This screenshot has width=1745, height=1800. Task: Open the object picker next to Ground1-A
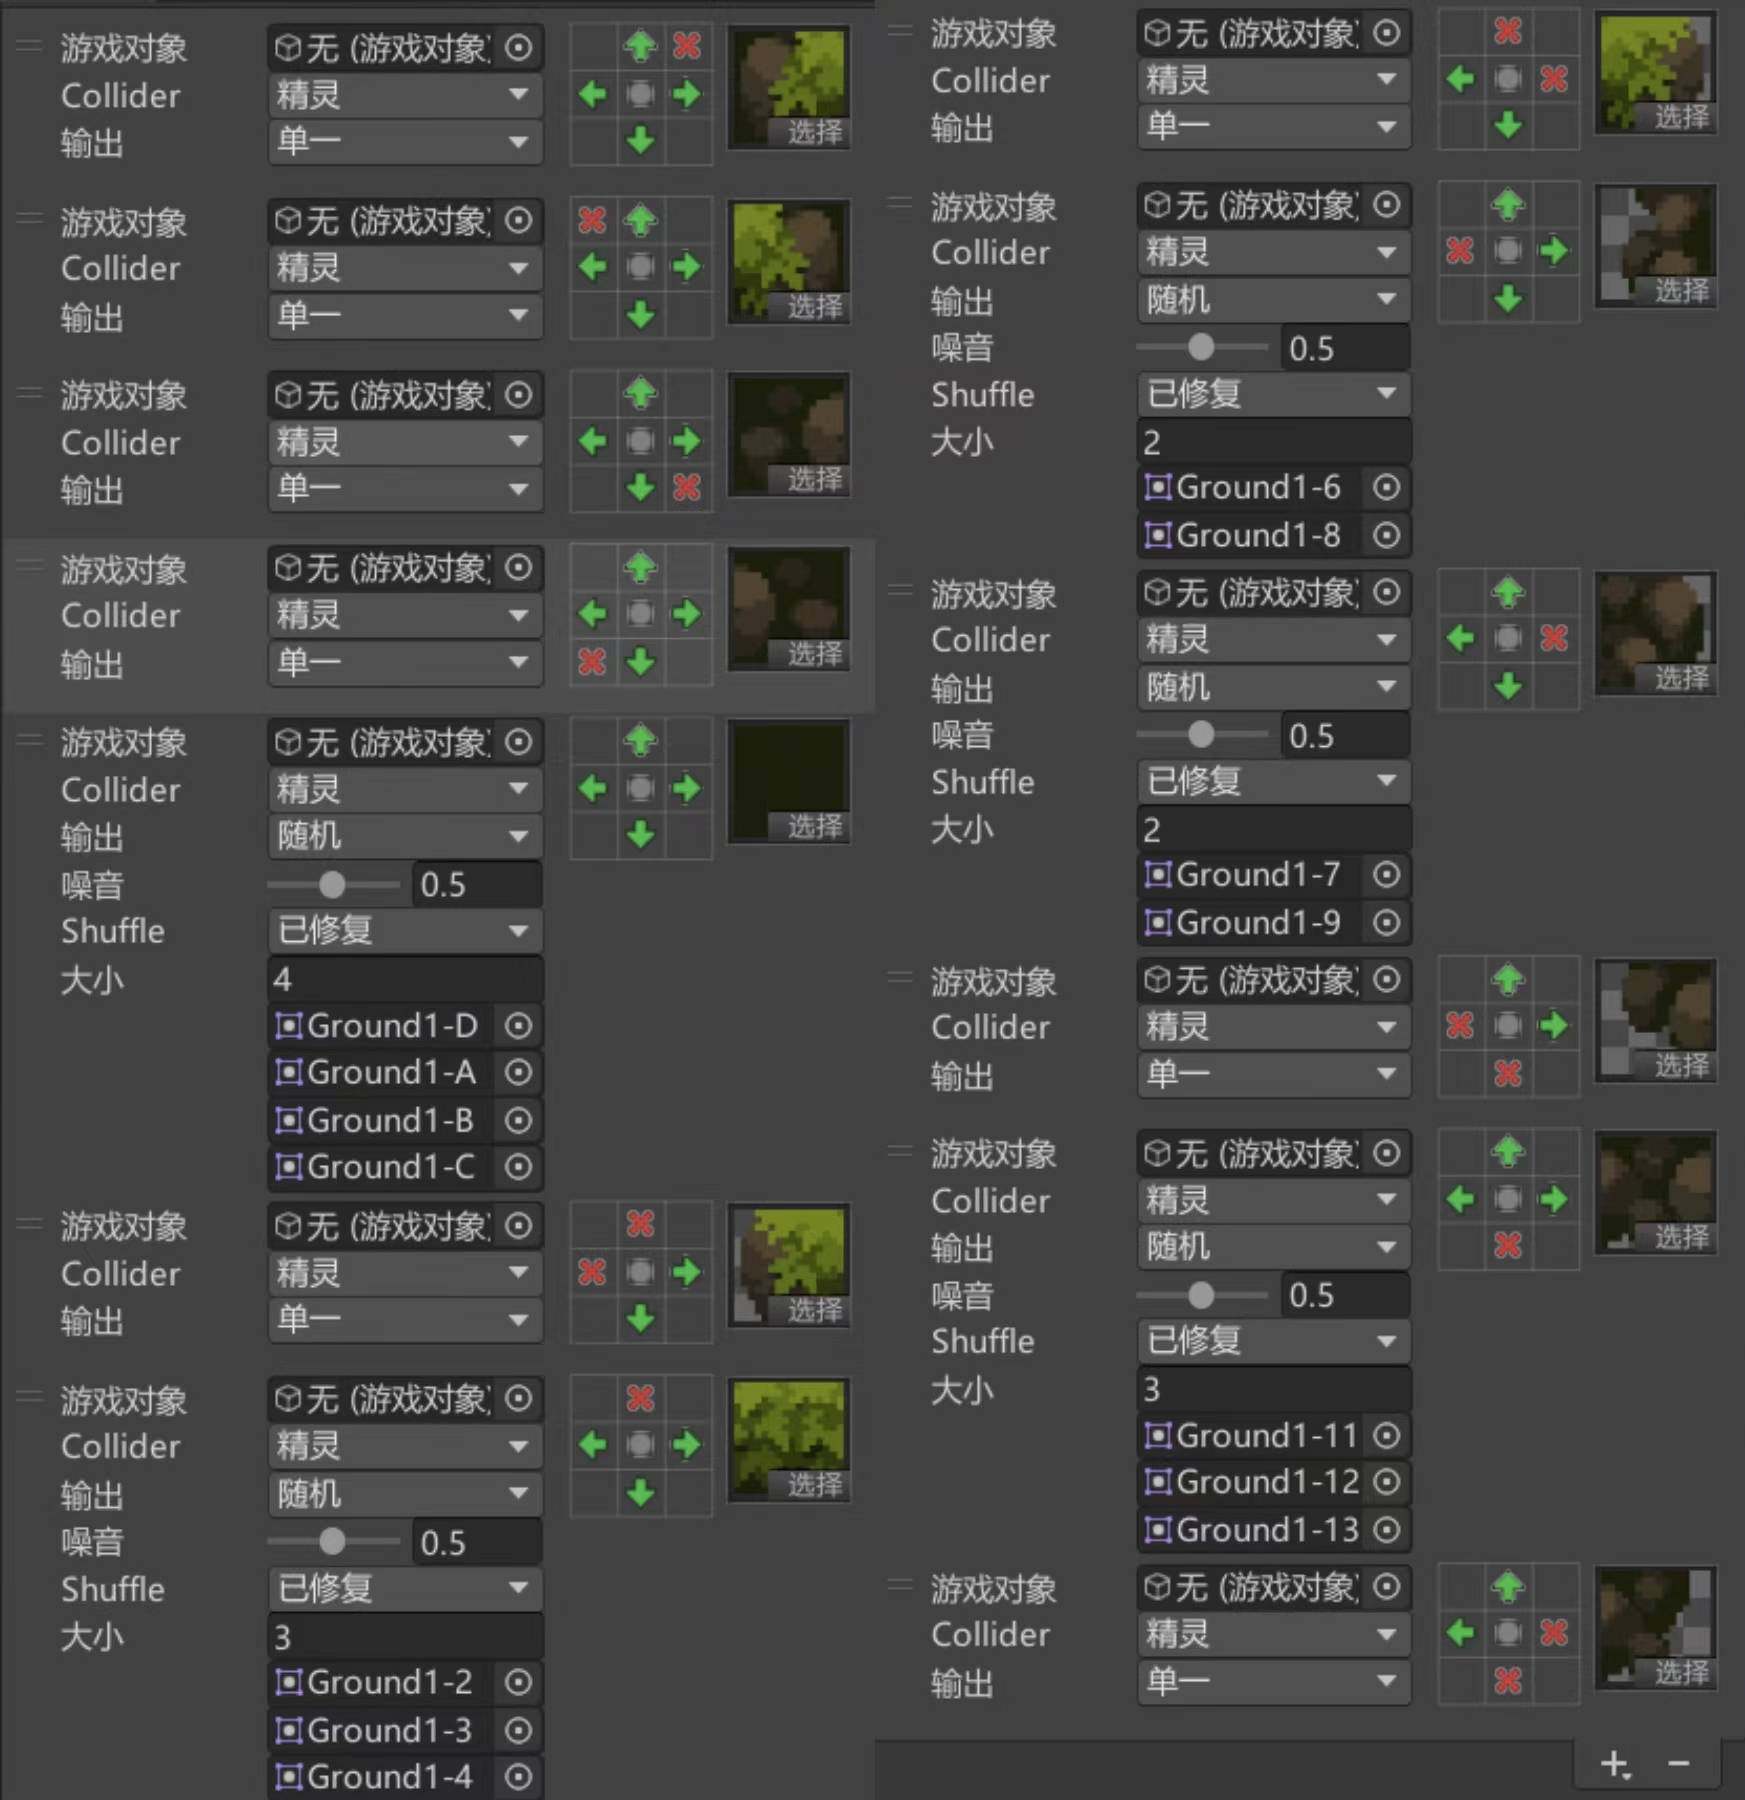pos(518,1072)
